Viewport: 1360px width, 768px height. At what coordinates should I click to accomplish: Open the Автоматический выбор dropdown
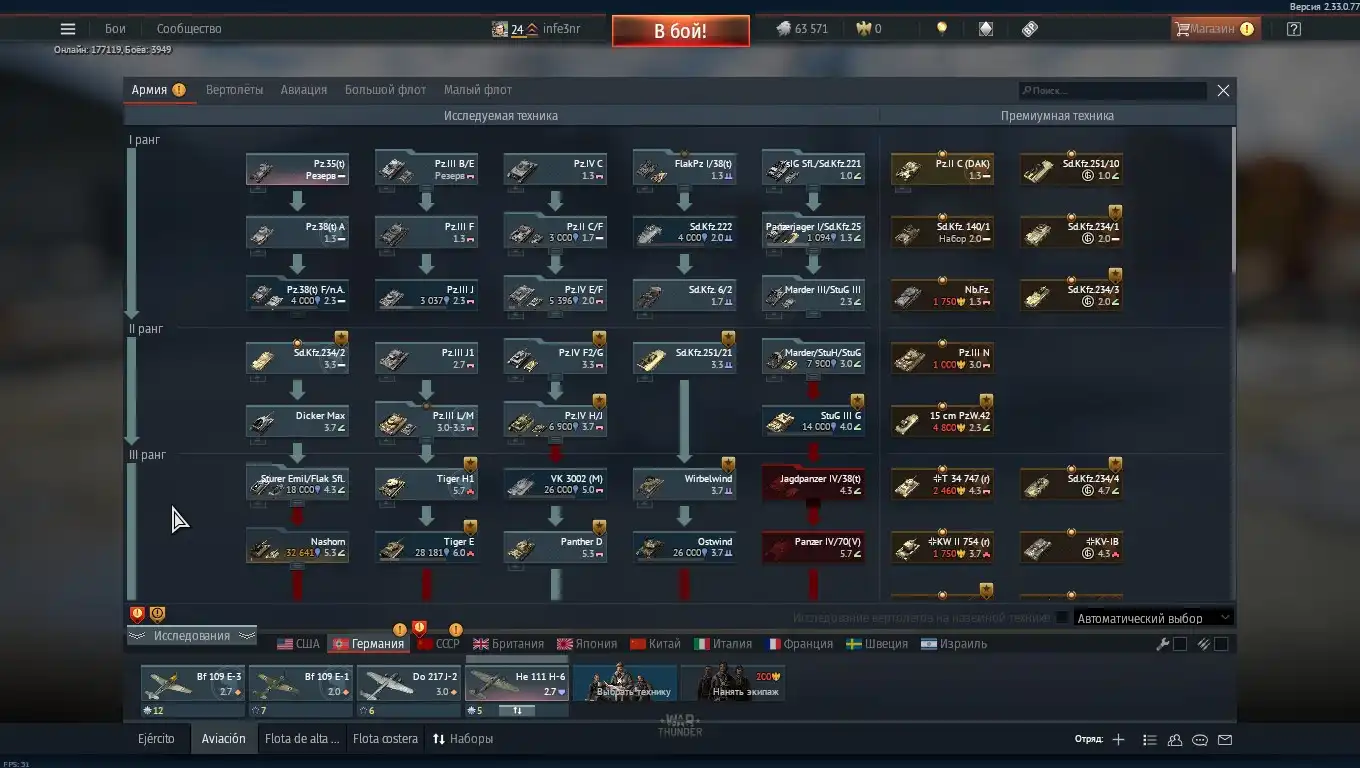(x=1153, y=618)
